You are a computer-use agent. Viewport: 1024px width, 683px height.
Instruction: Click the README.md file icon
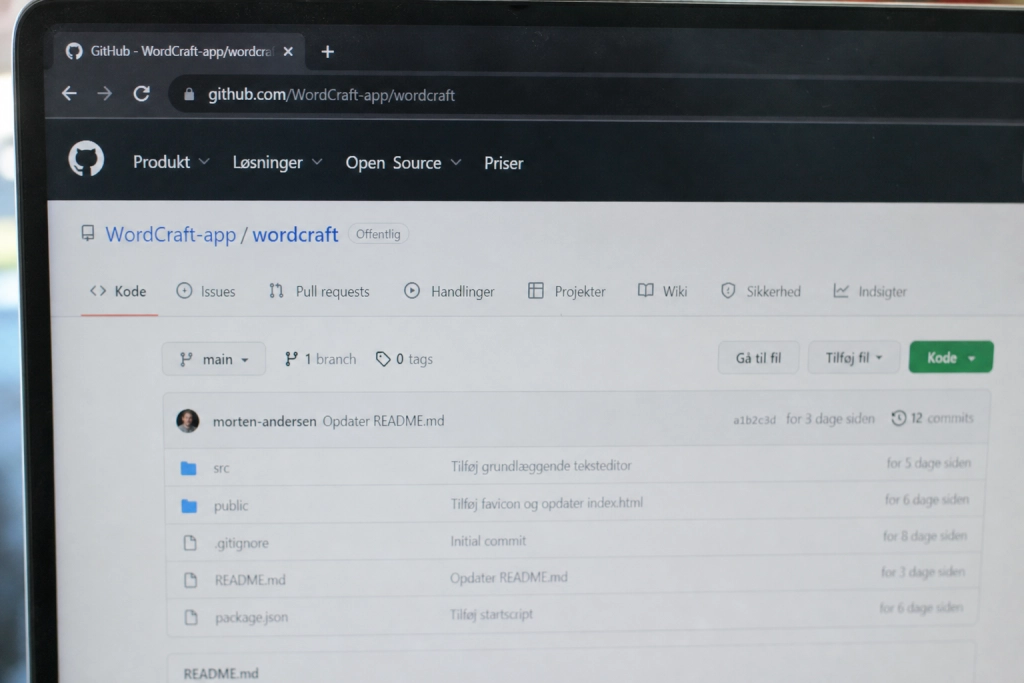tap(191, 580)
